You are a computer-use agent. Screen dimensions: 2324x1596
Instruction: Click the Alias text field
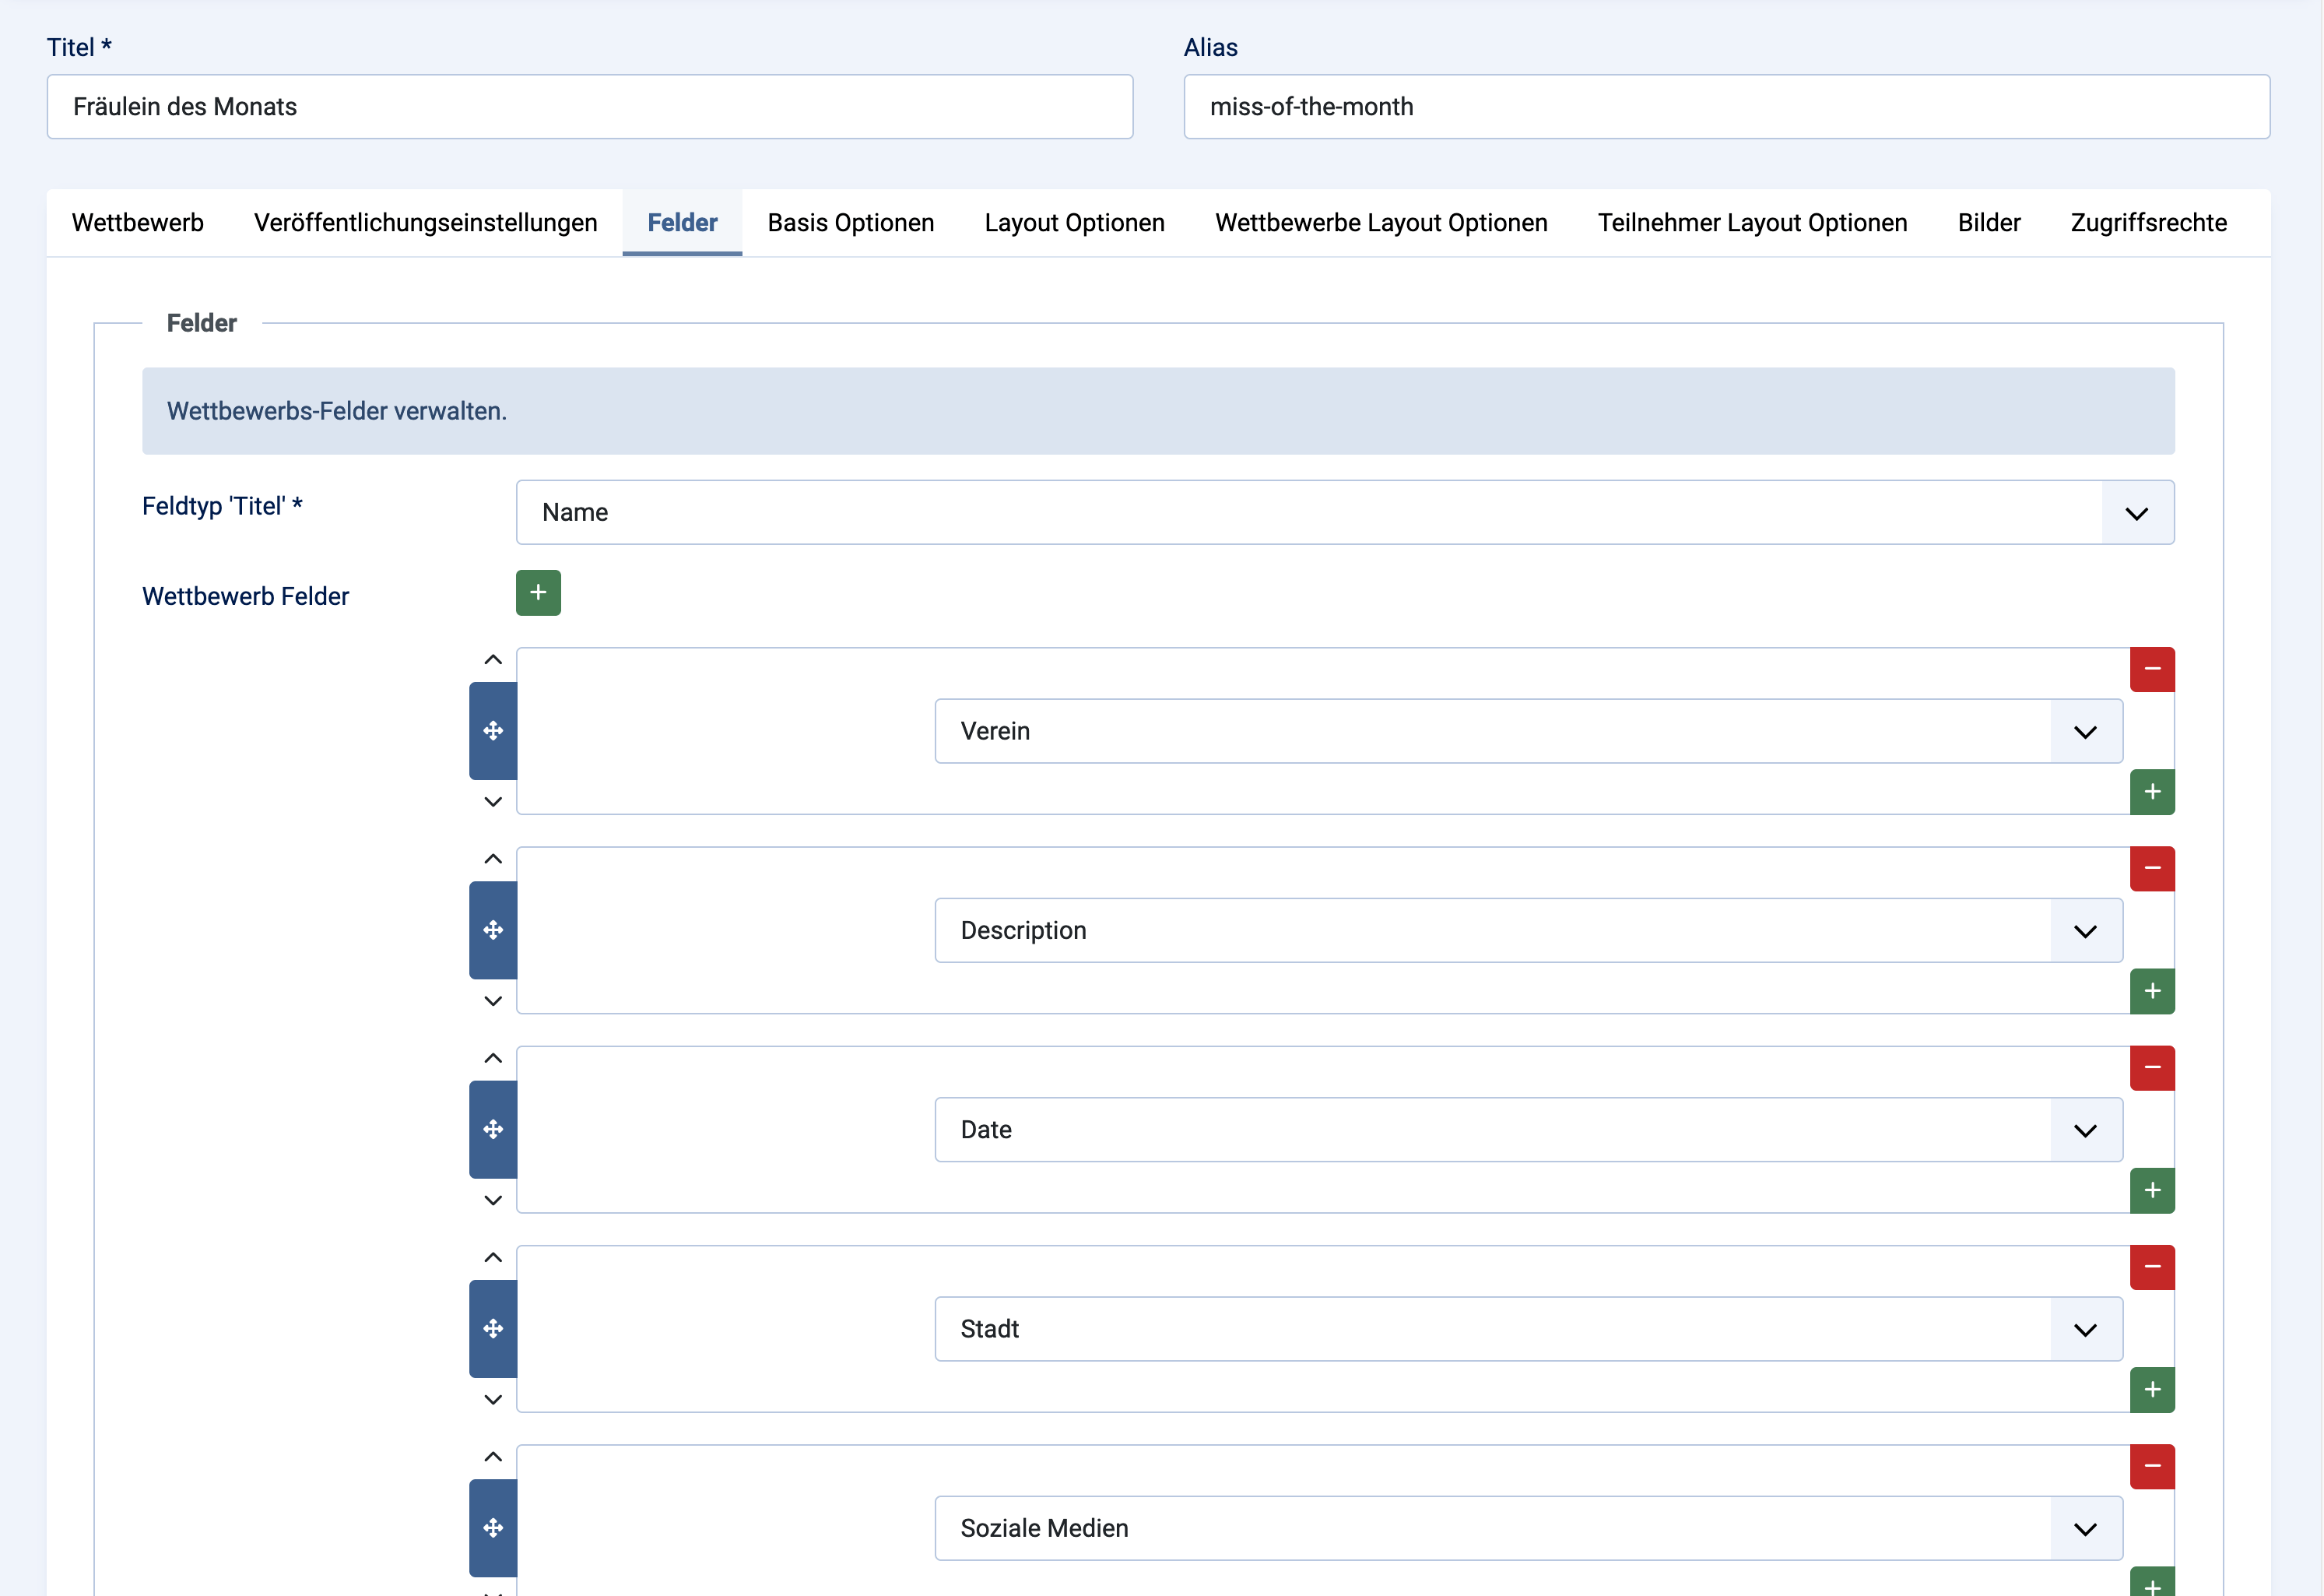[1726, 107]
